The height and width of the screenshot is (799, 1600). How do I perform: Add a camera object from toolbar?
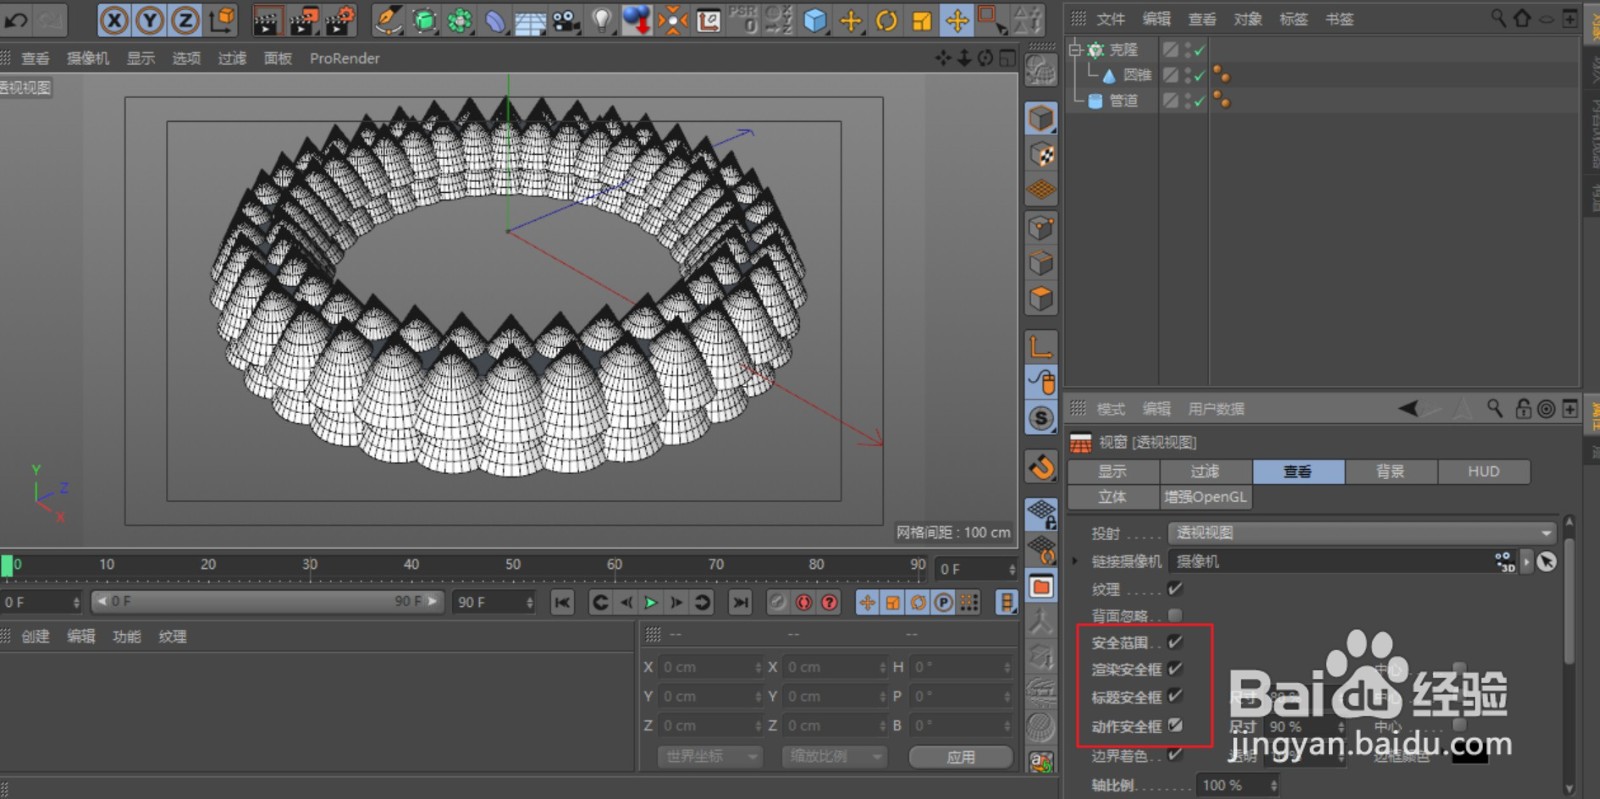pos(565,20)
